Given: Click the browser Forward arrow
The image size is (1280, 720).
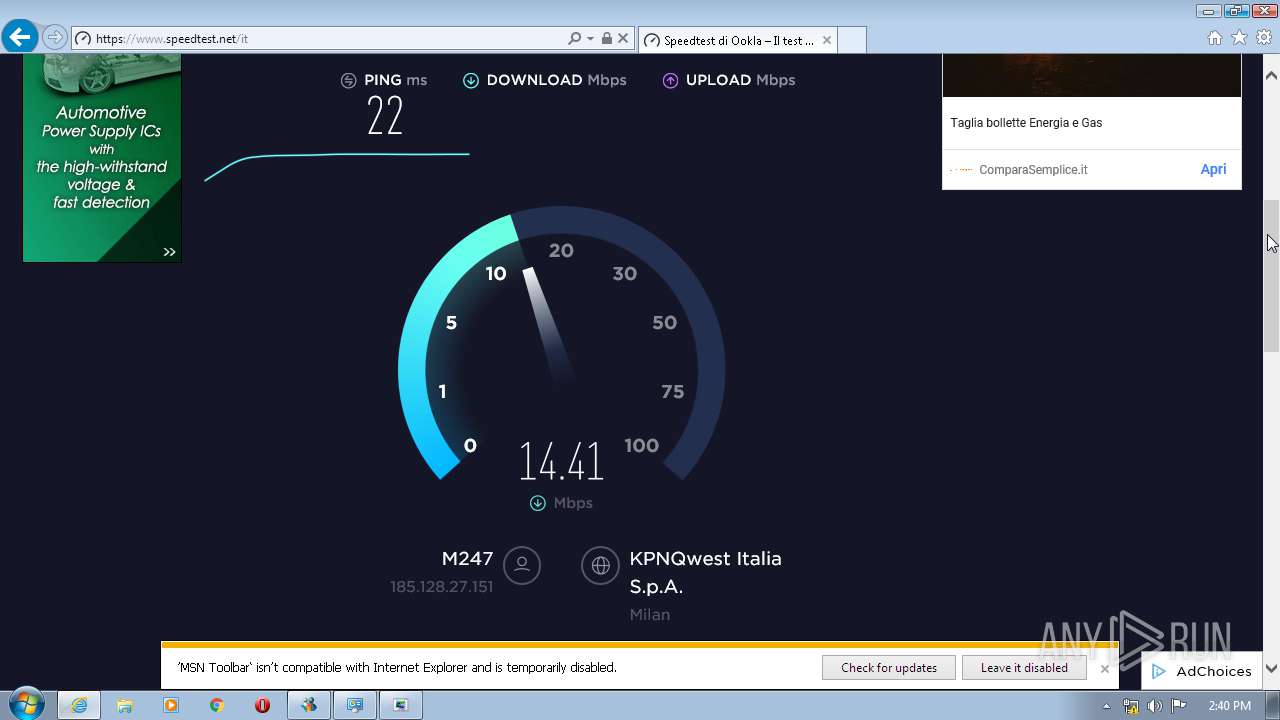Looking at the screenshot, I should tap(55, 38).
